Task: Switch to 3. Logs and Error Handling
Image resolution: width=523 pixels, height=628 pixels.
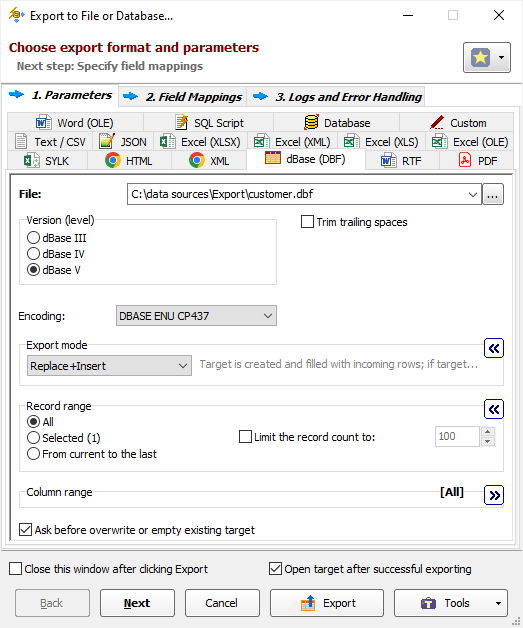Action: click(x=336, y=97)
